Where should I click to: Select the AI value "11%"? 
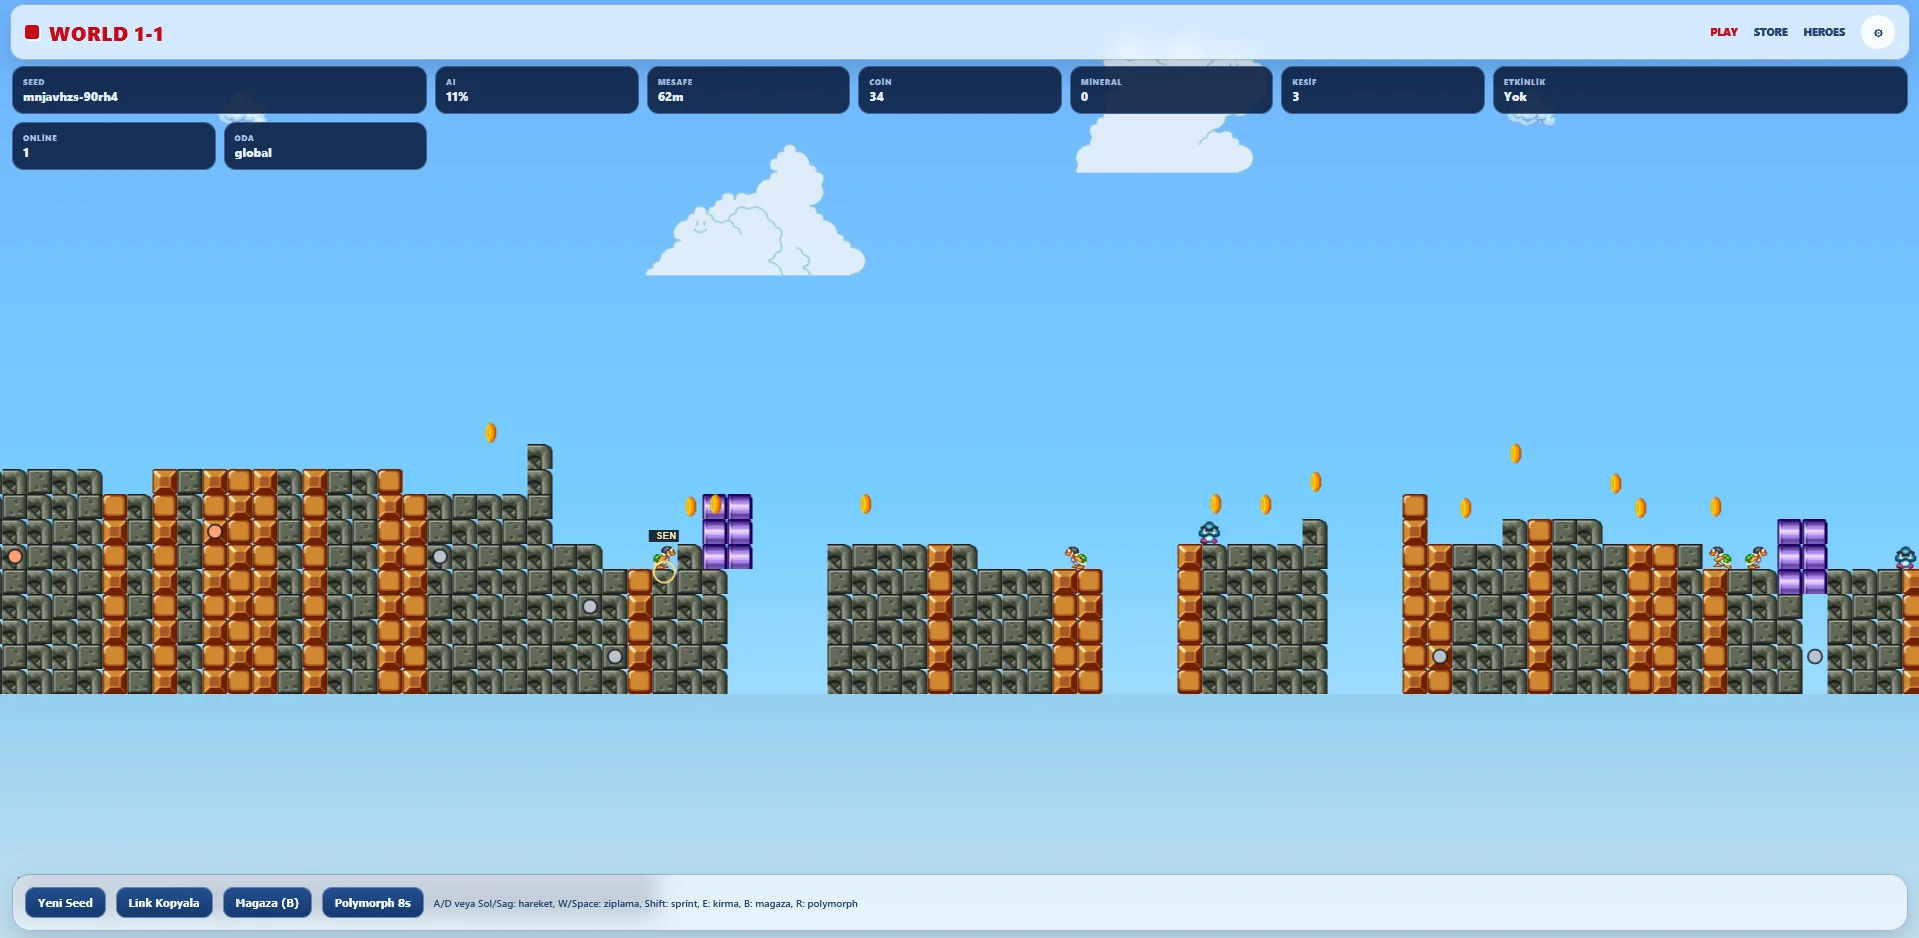coord(457,97)
